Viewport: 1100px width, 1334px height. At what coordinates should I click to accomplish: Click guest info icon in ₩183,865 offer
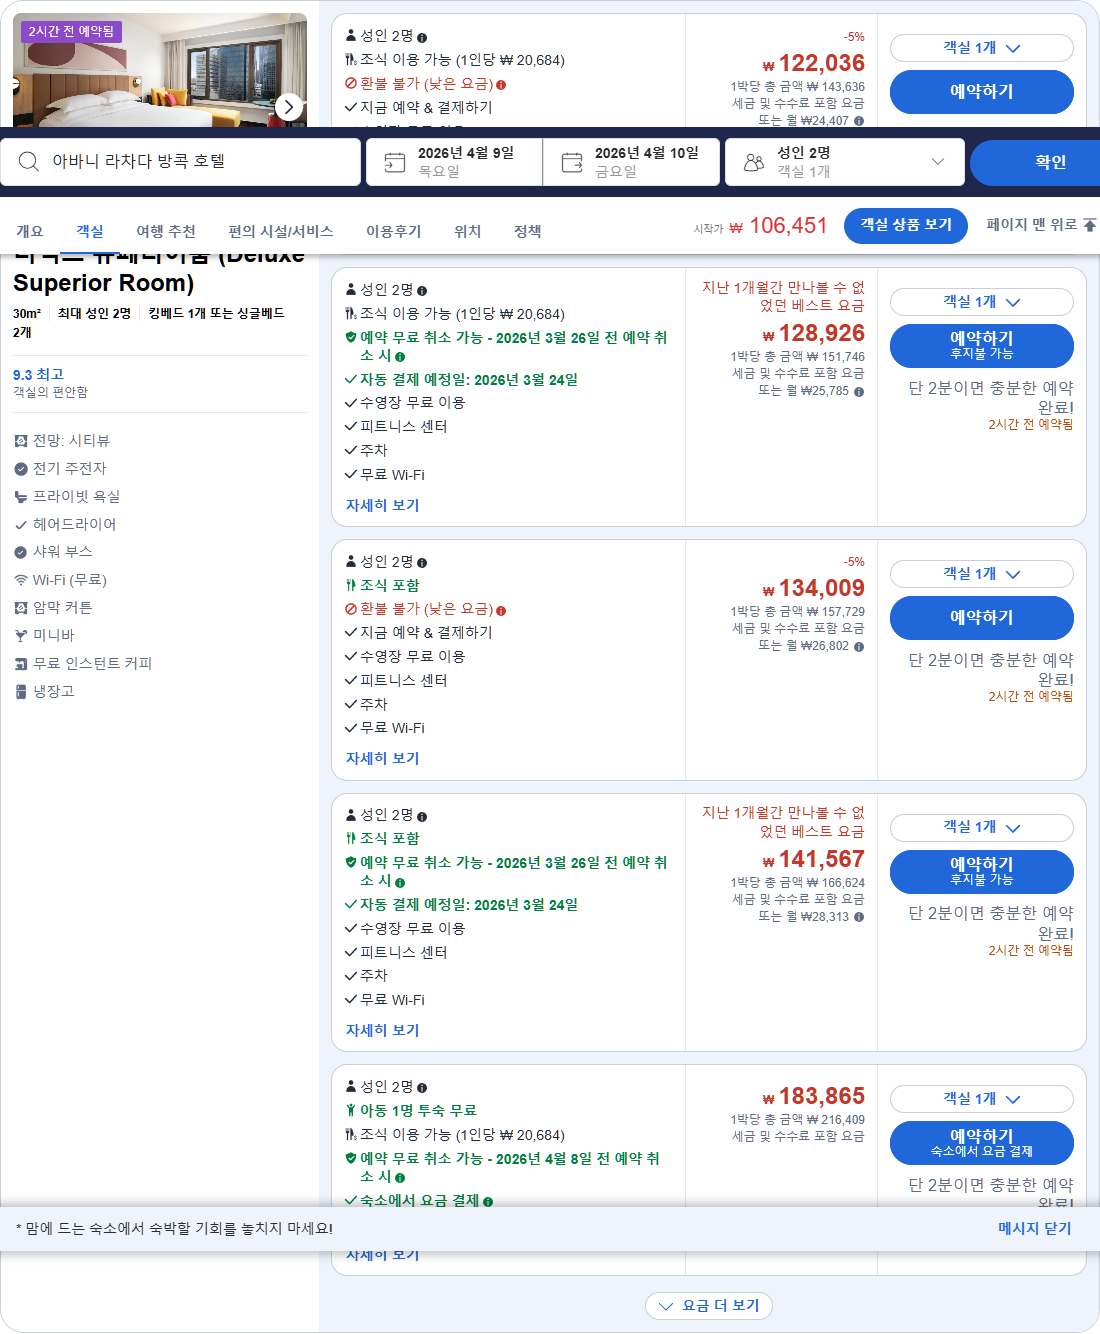pyautogui.click(x=422, y=1088)
